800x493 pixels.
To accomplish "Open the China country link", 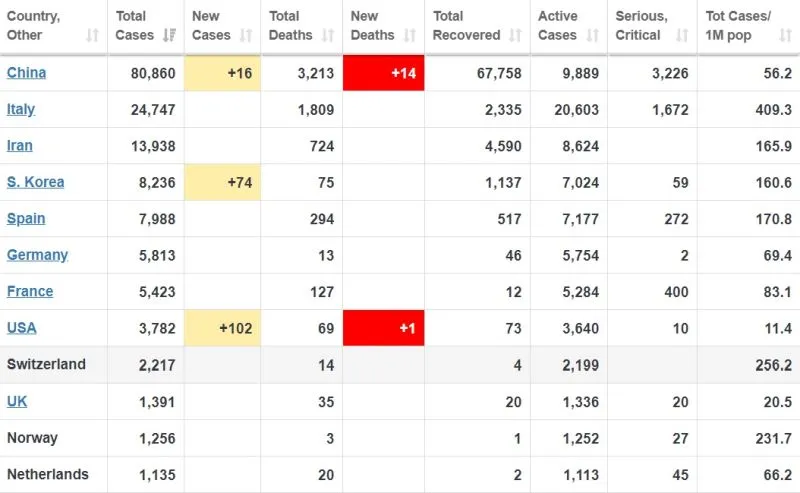I will click(x=26, y=73).
